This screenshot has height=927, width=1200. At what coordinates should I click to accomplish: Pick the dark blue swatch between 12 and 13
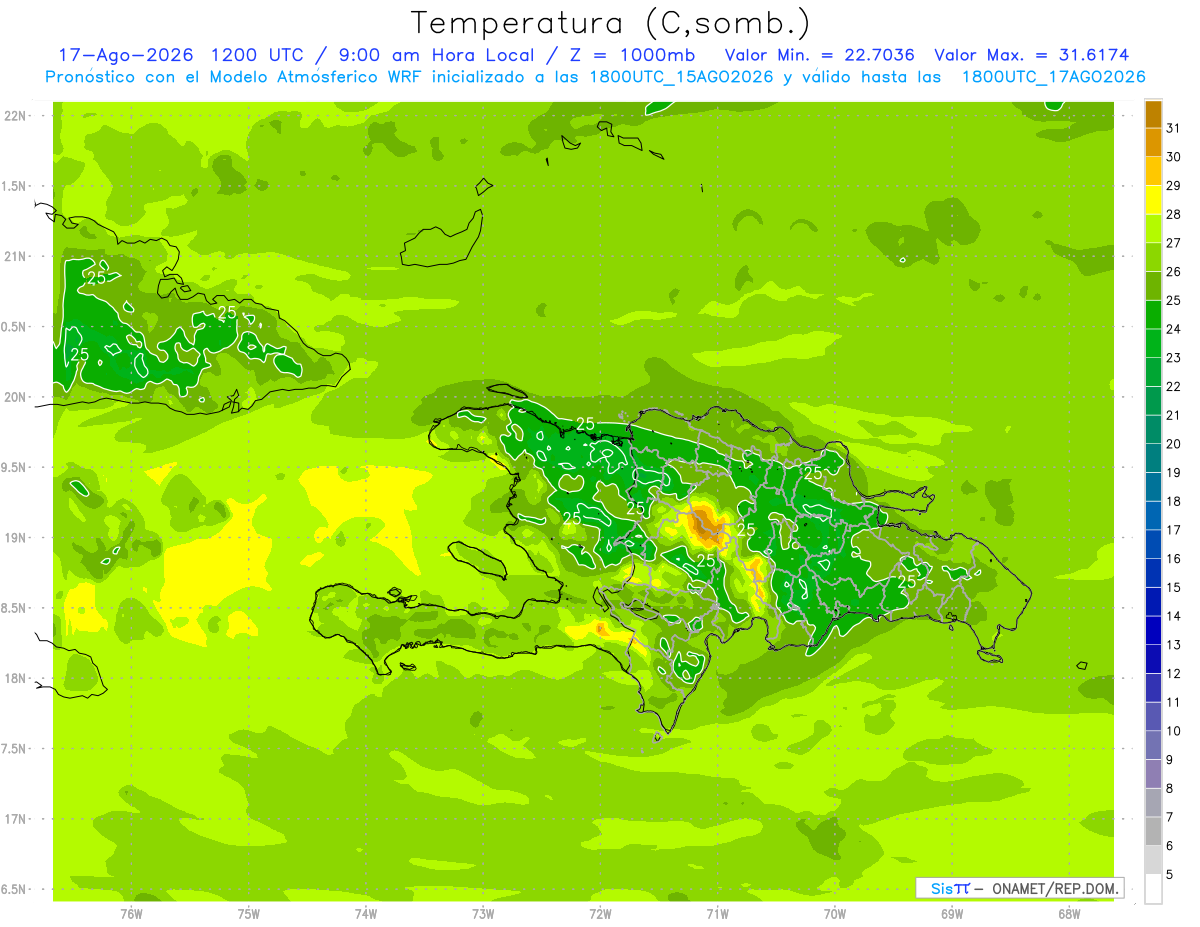[x=1153, y=660]
